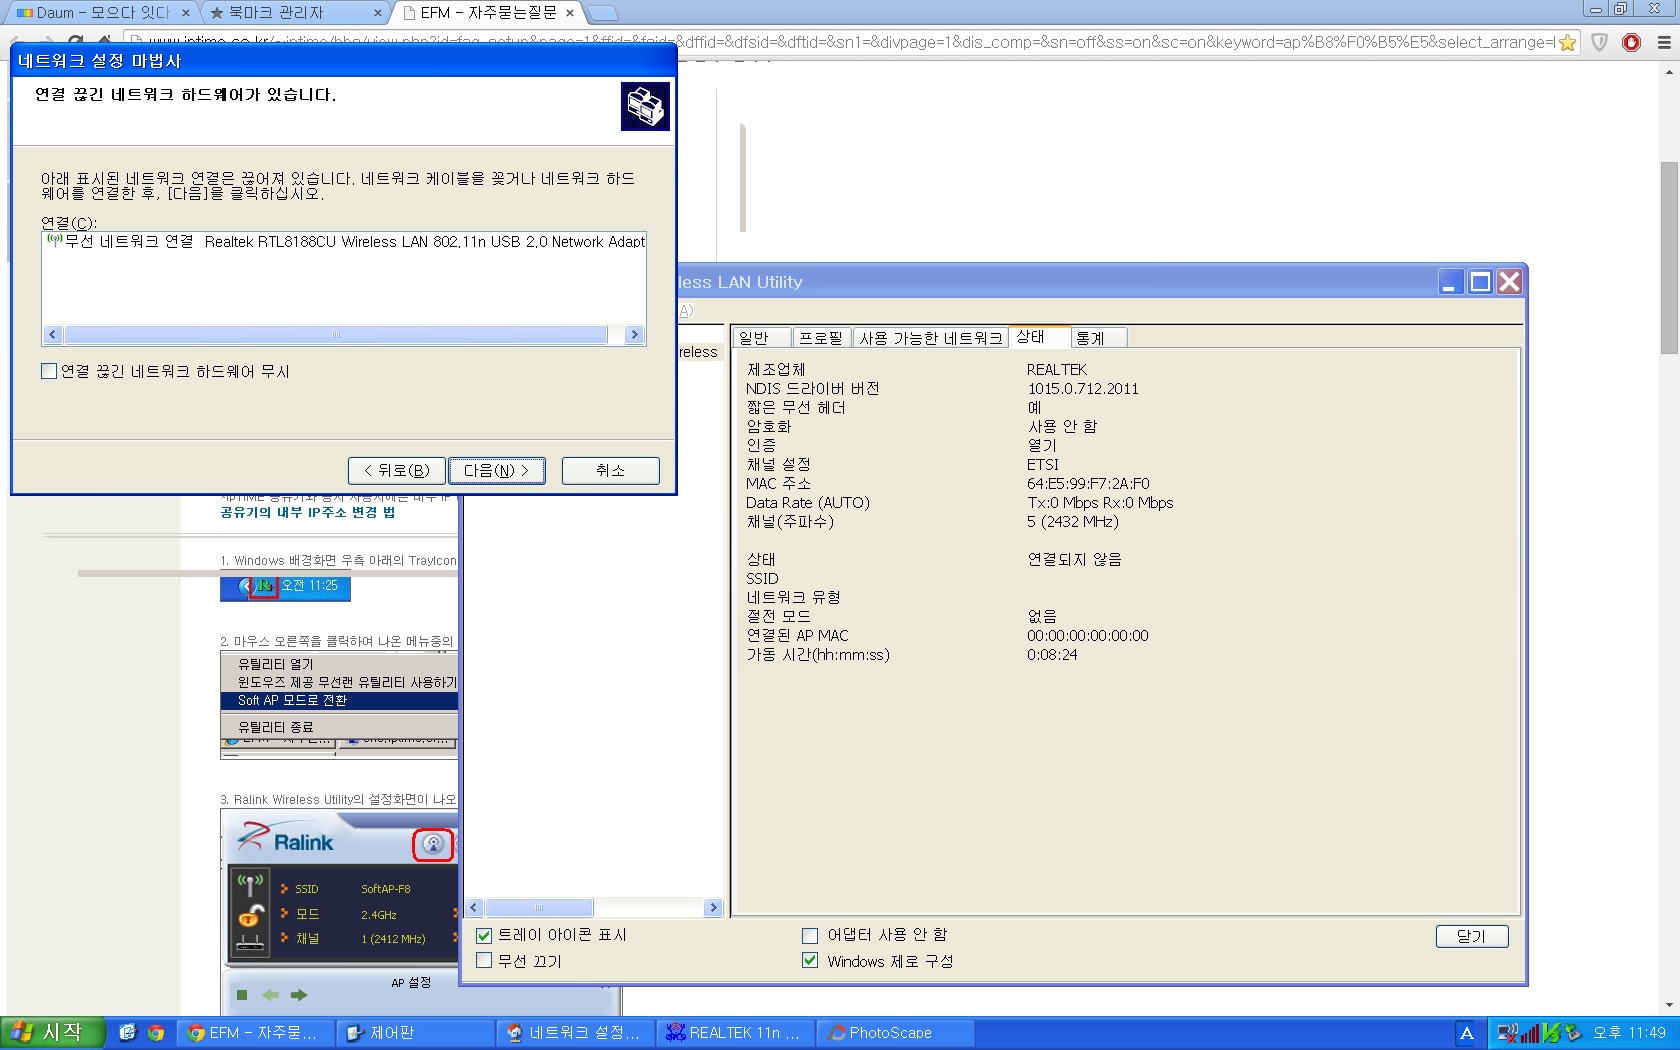
Task: Close the bookmark manager tab
Action: (x=377, y=13)
